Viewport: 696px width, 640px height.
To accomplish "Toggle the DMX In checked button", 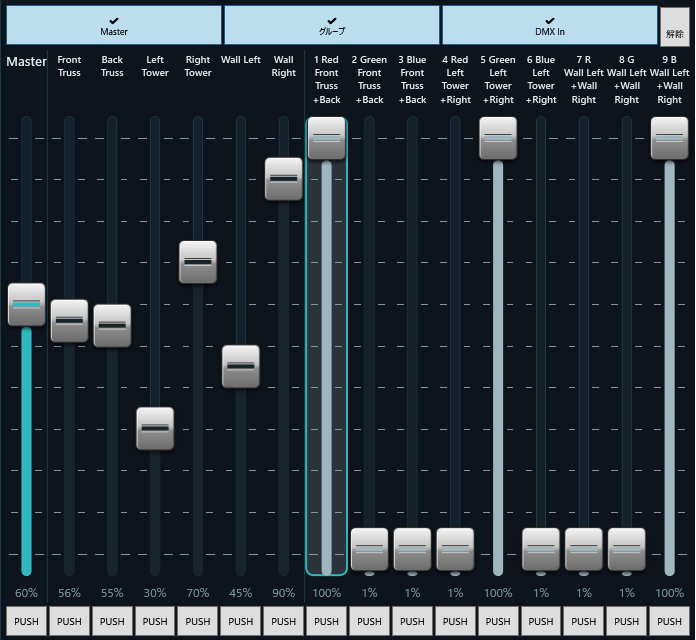I will (x=550, y=25).
